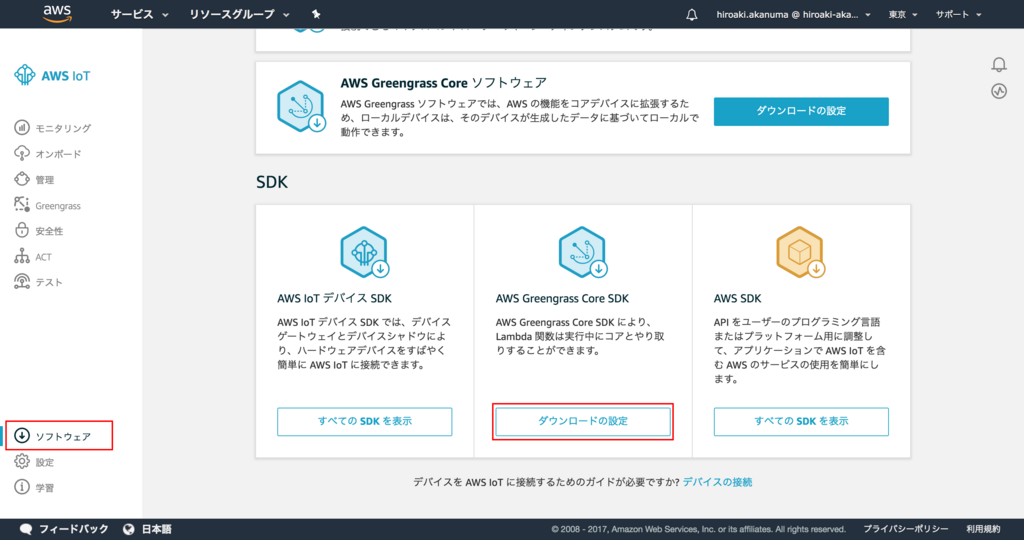Viewport: 1024px width, 540px height.
Task: Click the テスト broadcast icon
Action: (x=22, y=281)
